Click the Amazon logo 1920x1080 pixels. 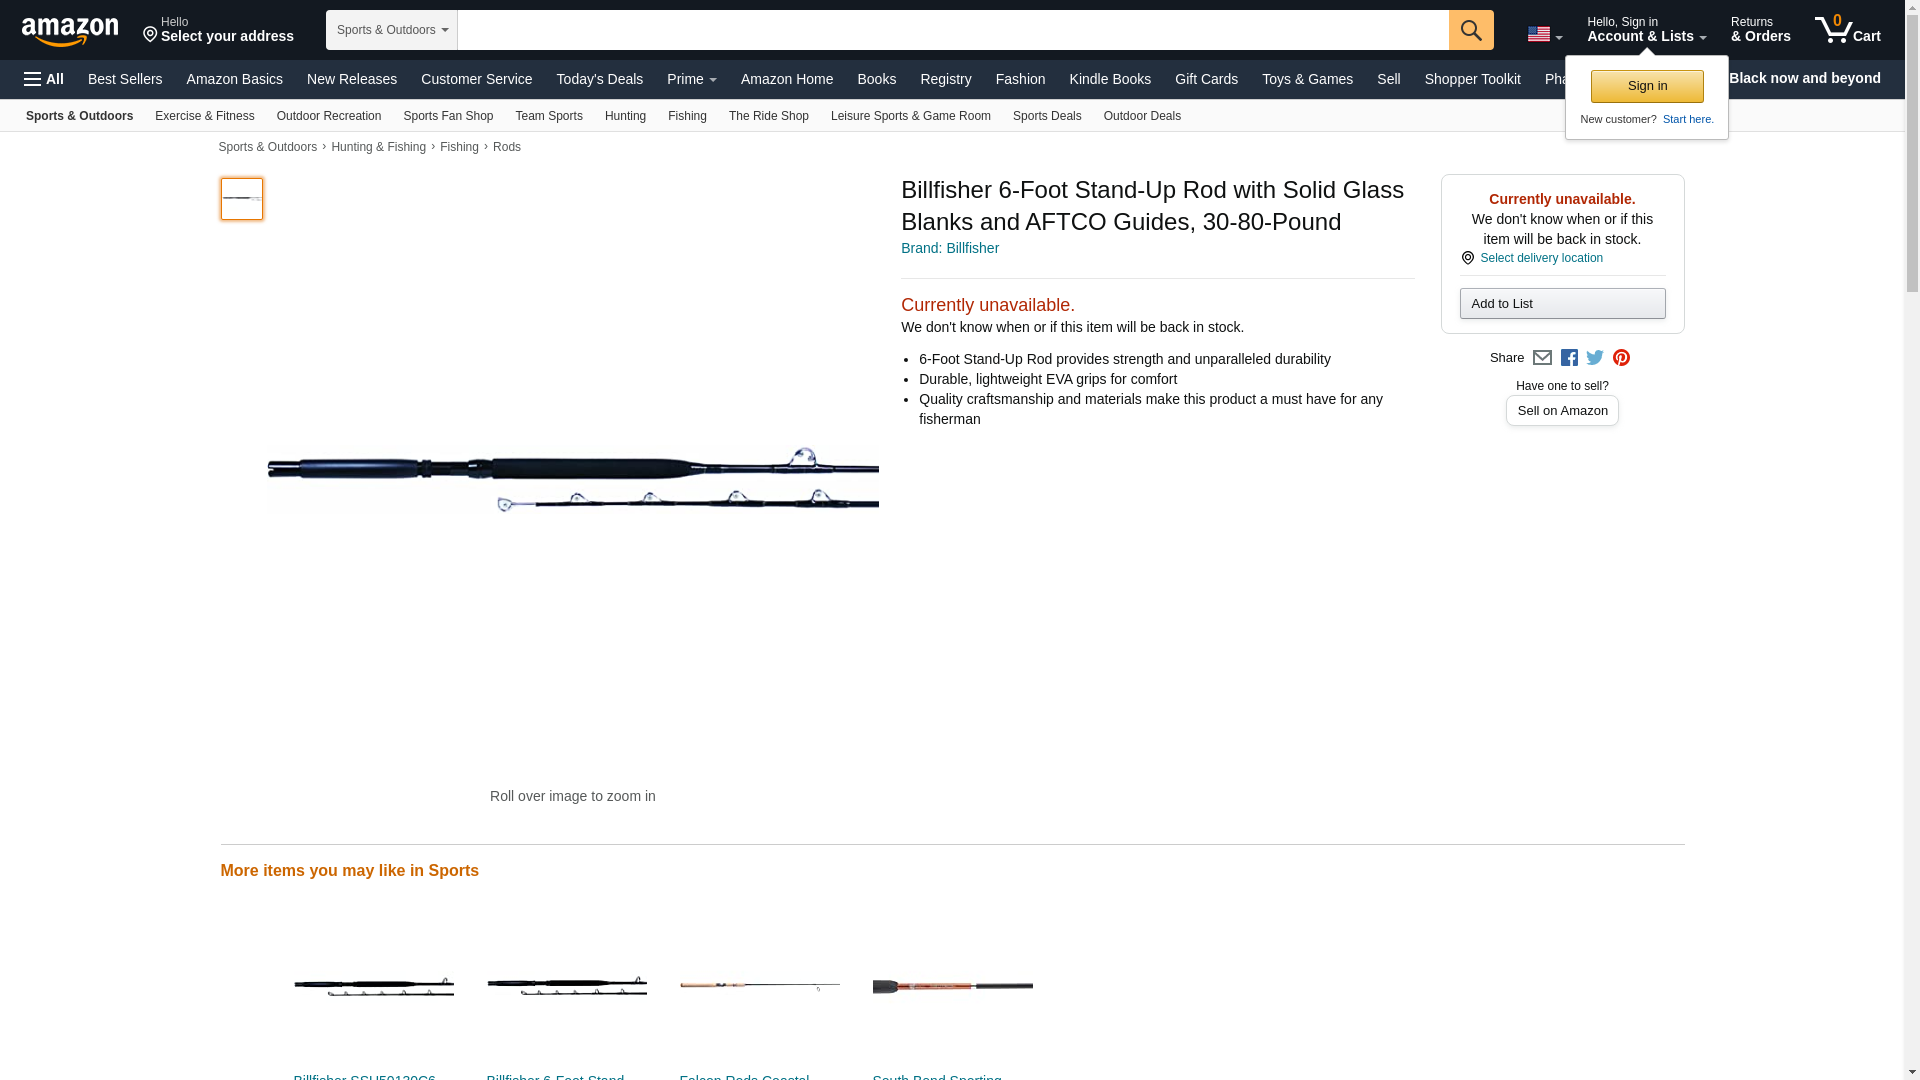pos(70,31)
